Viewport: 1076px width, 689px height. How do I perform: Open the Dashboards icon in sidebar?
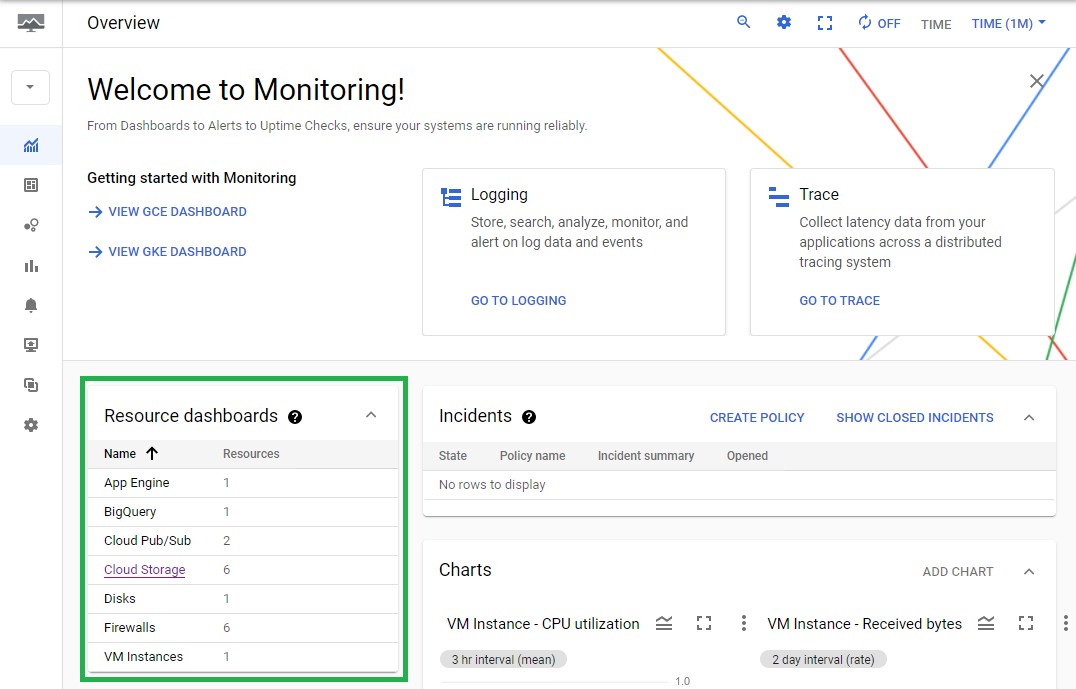pyautogui.click(x=31, y=185)
